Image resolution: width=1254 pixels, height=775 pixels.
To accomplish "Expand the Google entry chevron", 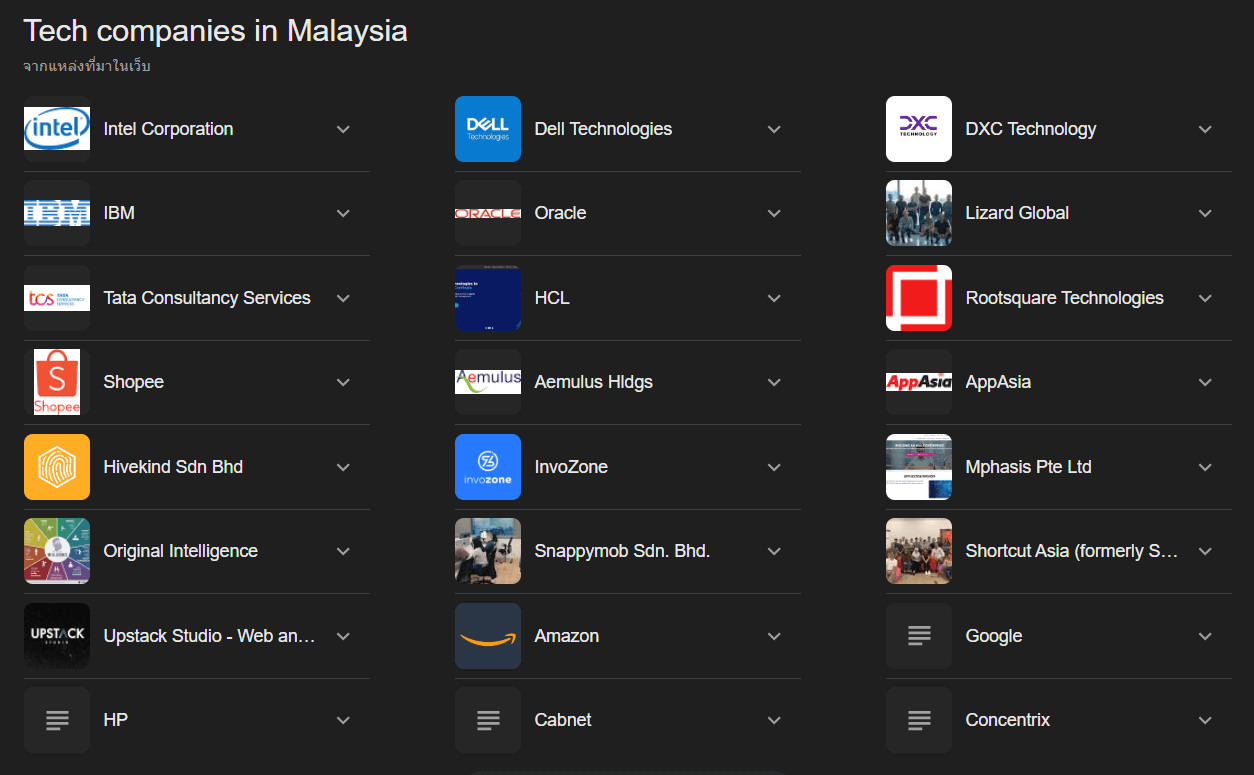I will 1205,636.
